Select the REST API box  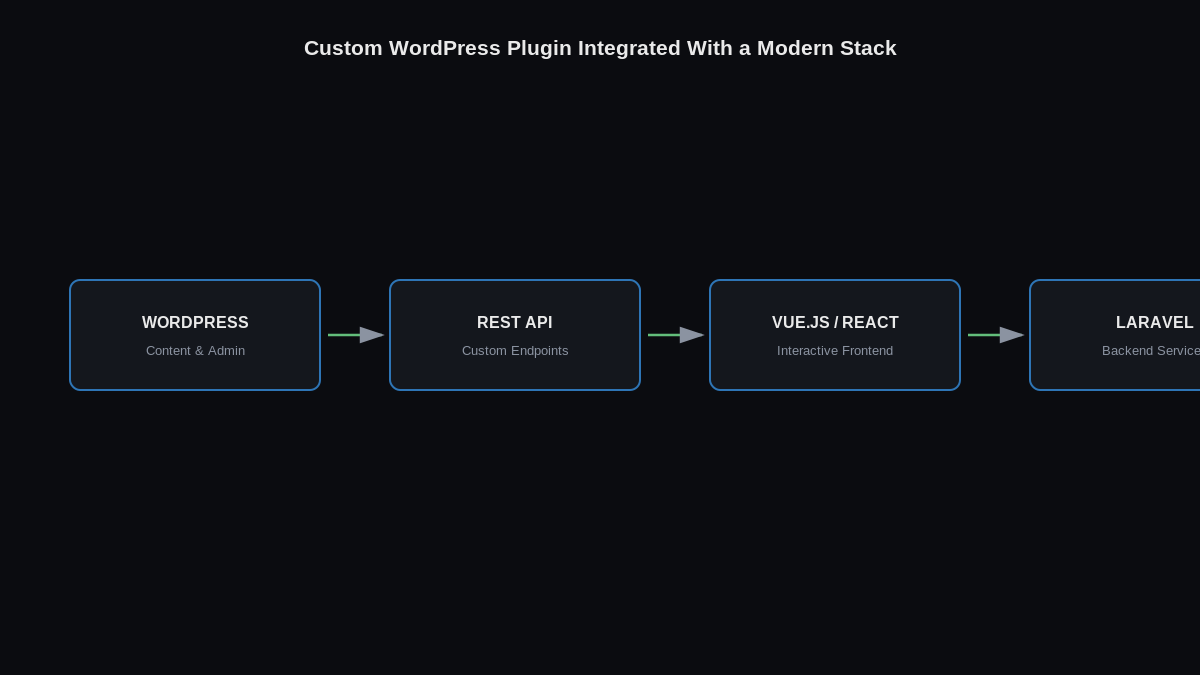(515, 335)
